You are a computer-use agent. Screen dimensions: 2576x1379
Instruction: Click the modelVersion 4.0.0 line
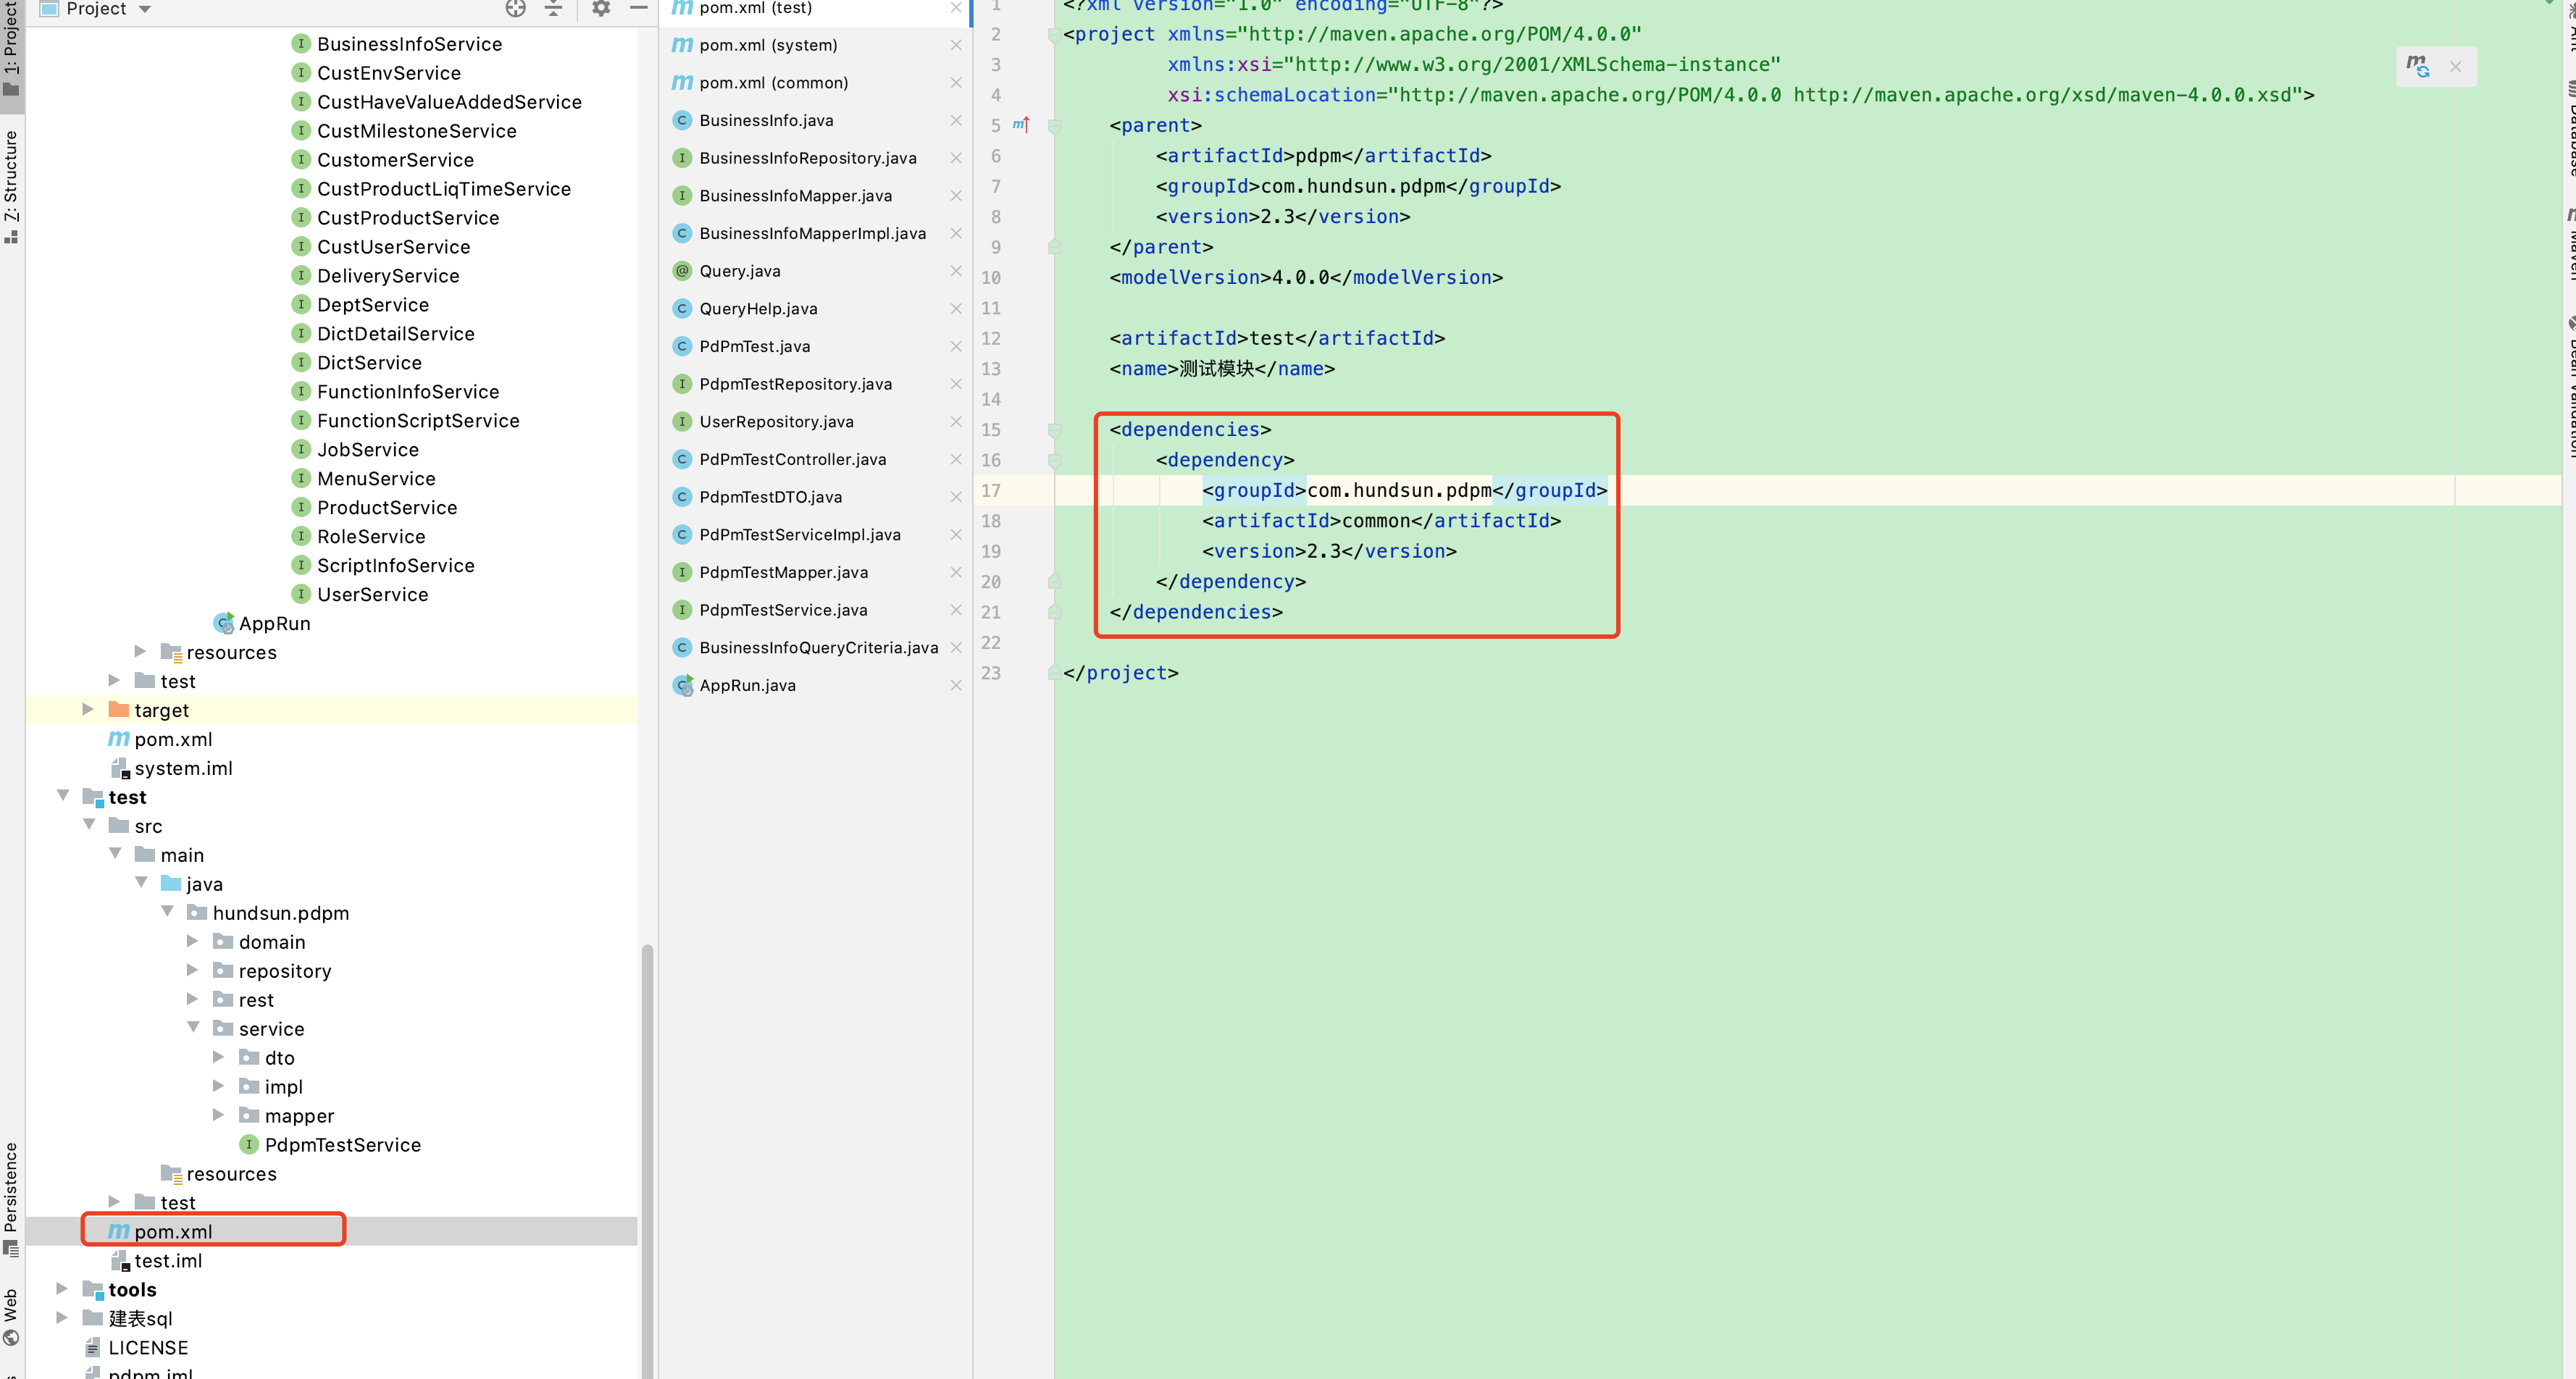[1305, 277]
